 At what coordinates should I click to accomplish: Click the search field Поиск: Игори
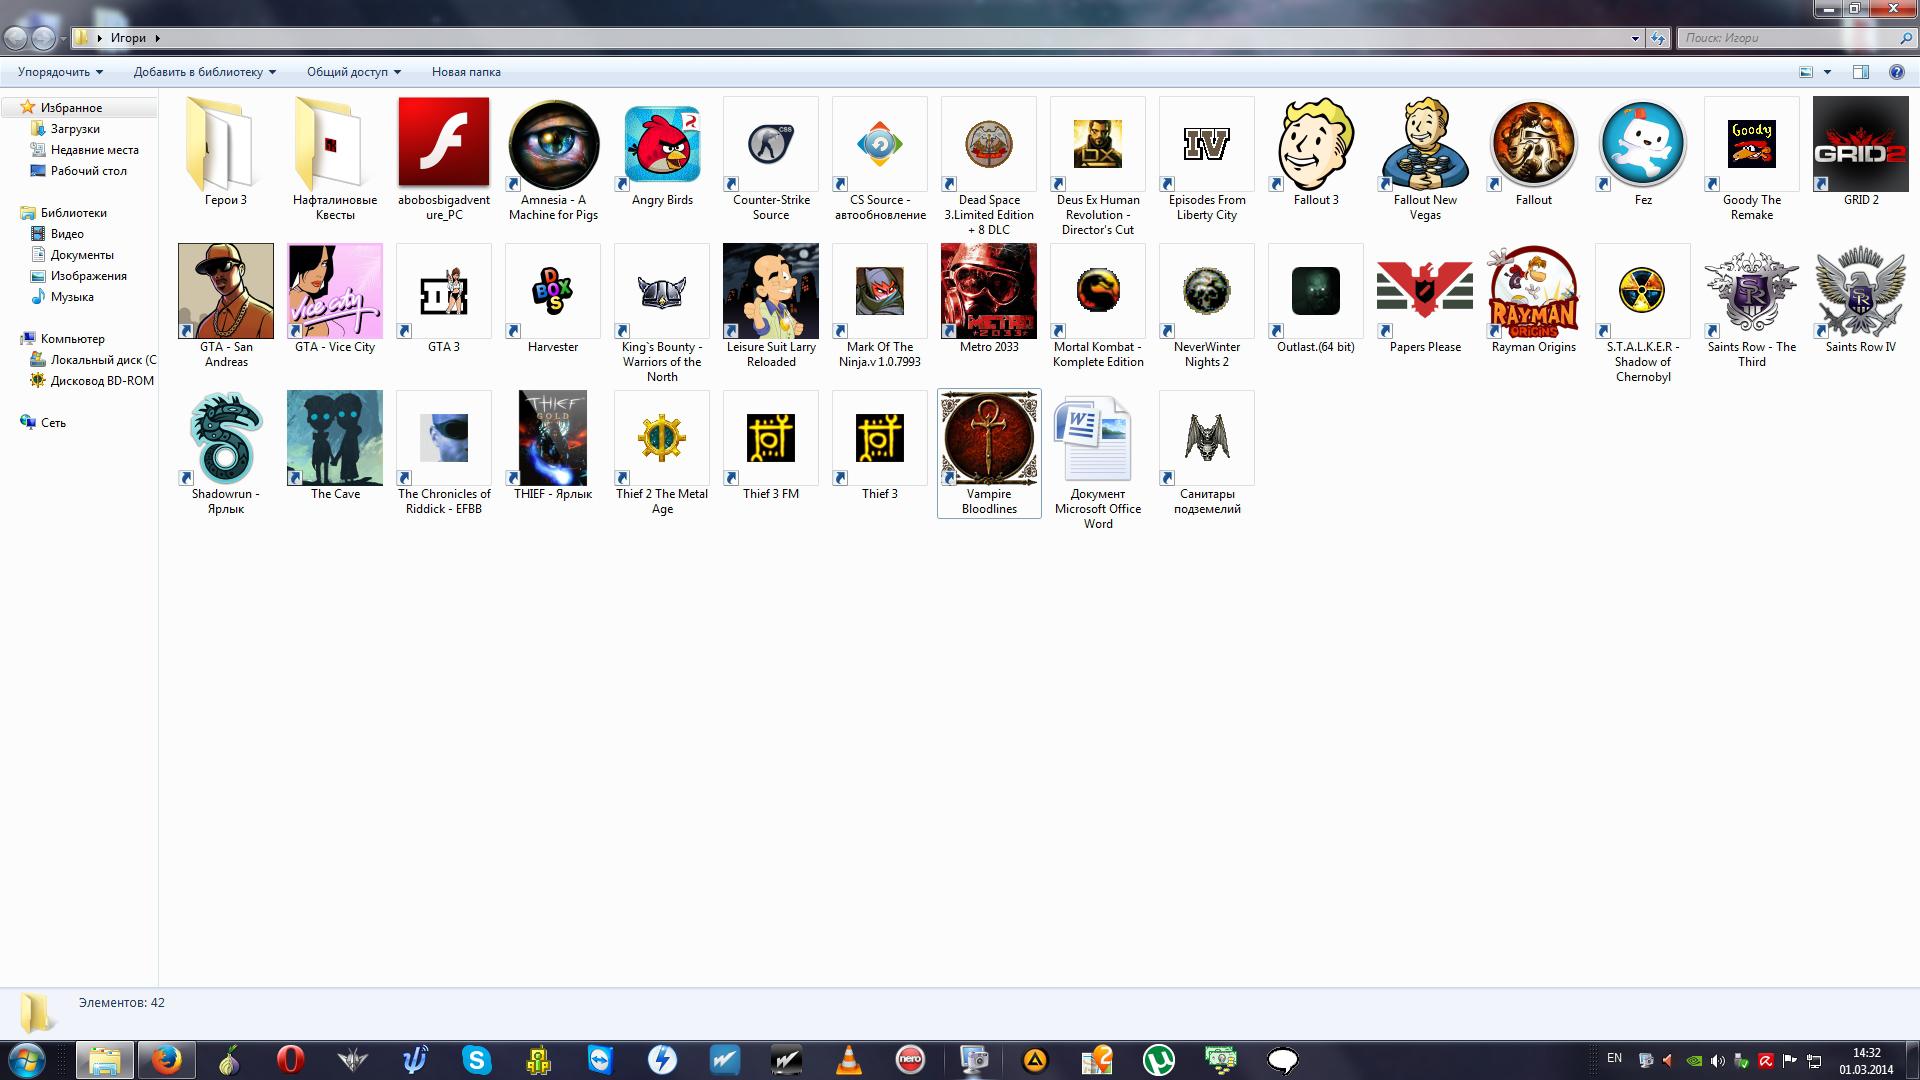[1790, 38]
